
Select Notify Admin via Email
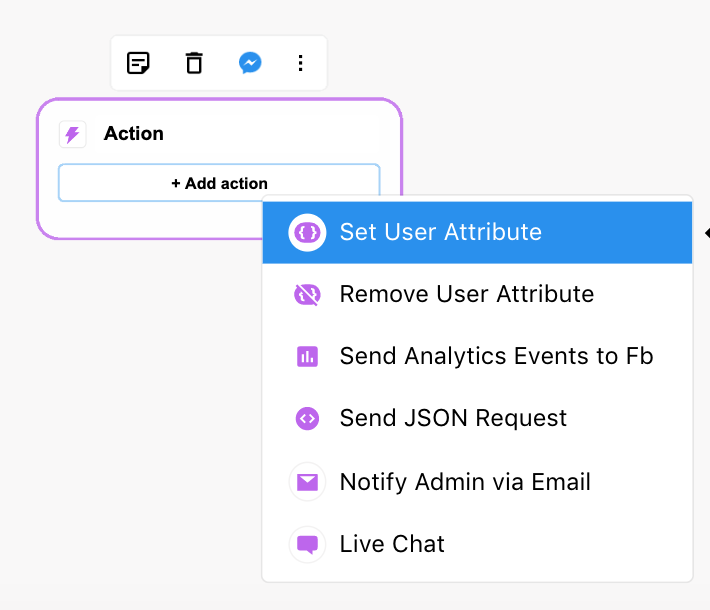477,482
